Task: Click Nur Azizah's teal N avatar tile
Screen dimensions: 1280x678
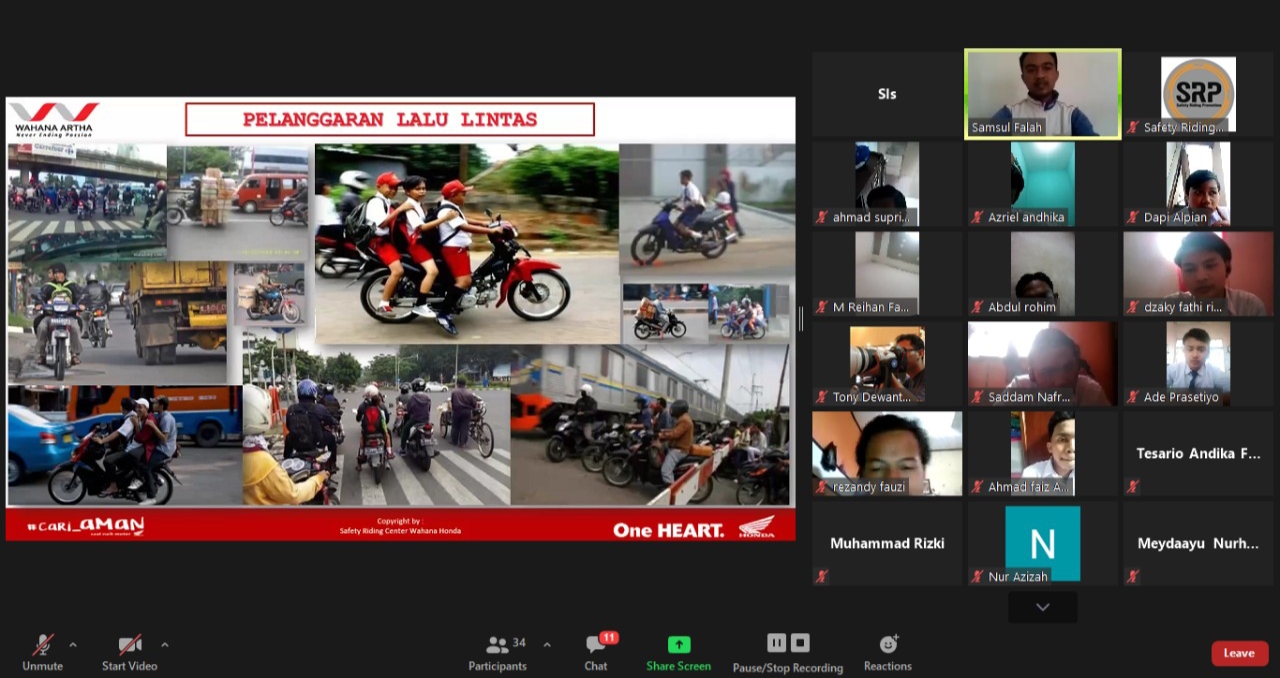Action: click(x=1042, y=543)
